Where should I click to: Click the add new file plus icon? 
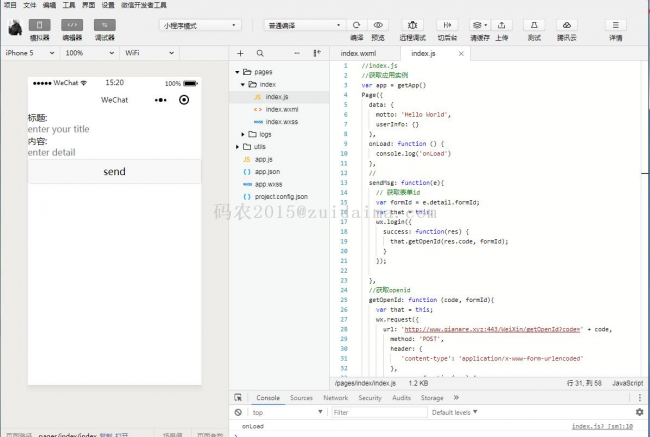pyautogui.click(x=241, y=53)
